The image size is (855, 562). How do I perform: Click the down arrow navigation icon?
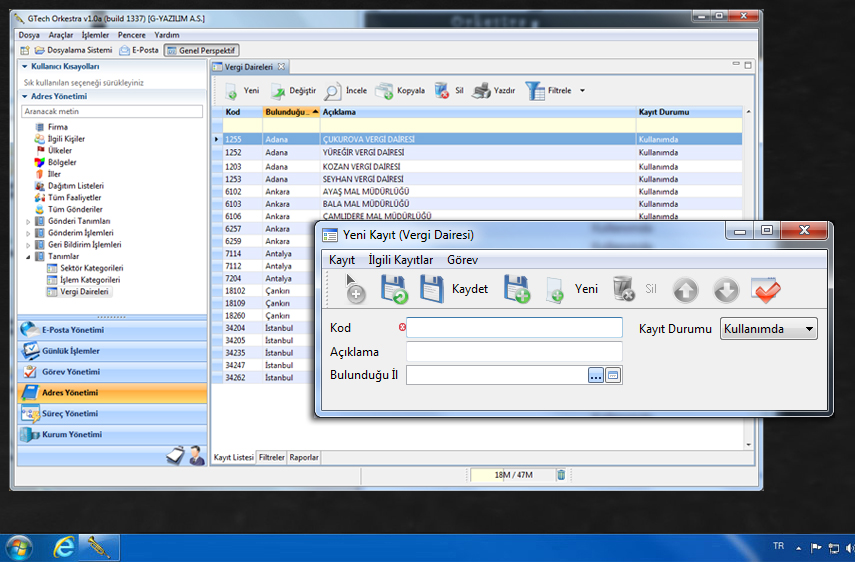pyautogui.click(x=726, y=290)
